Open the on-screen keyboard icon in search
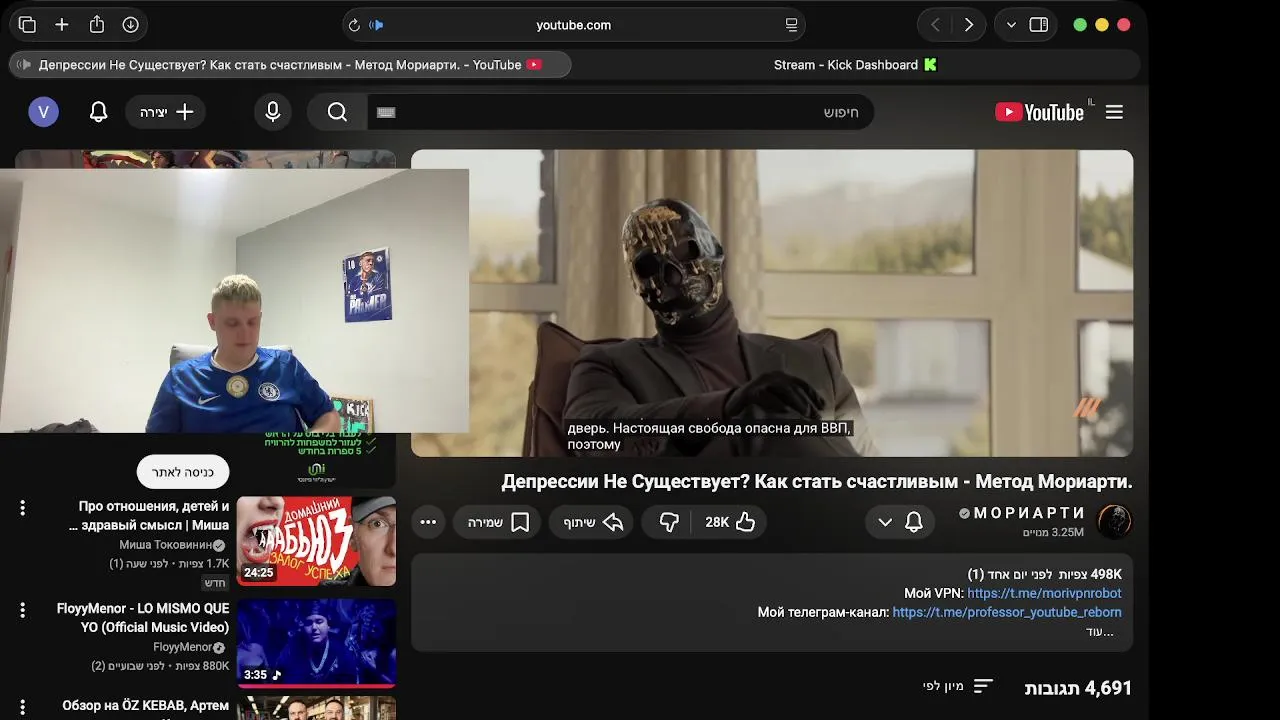The width and height of the screenshot is (1280, 720). click(x=387, y=112)
